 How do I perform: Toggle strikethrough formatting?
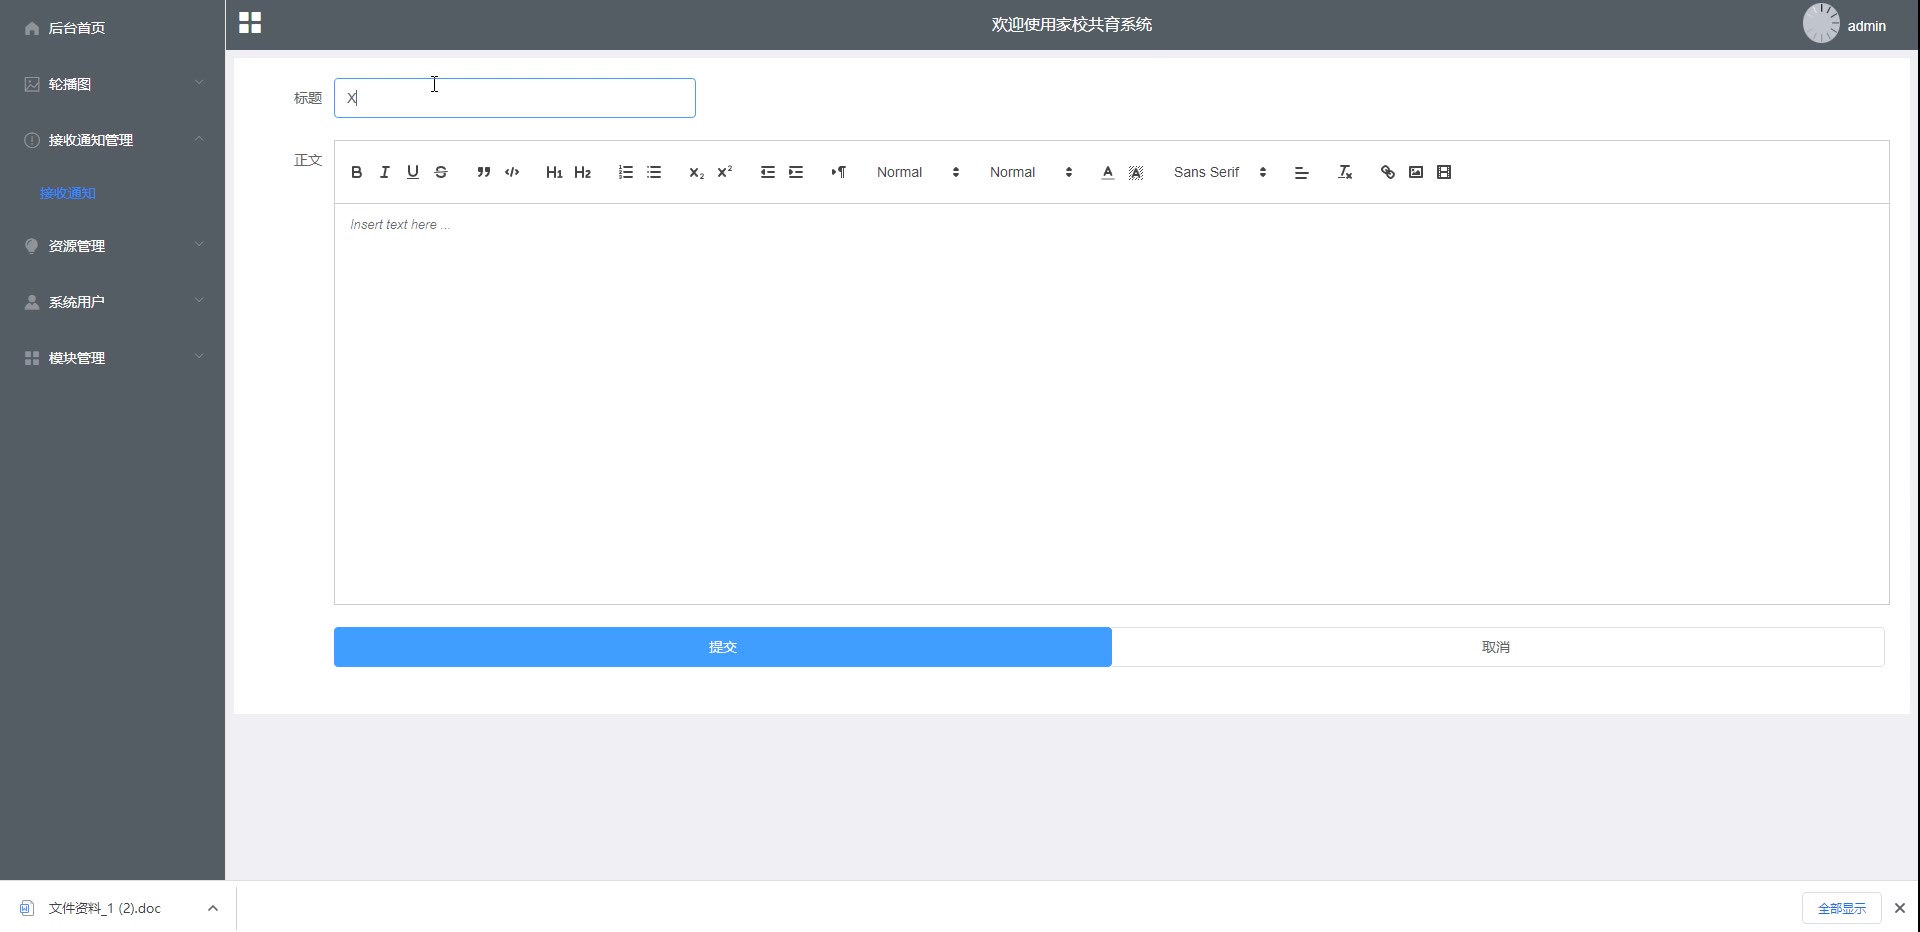pos(441,172)
